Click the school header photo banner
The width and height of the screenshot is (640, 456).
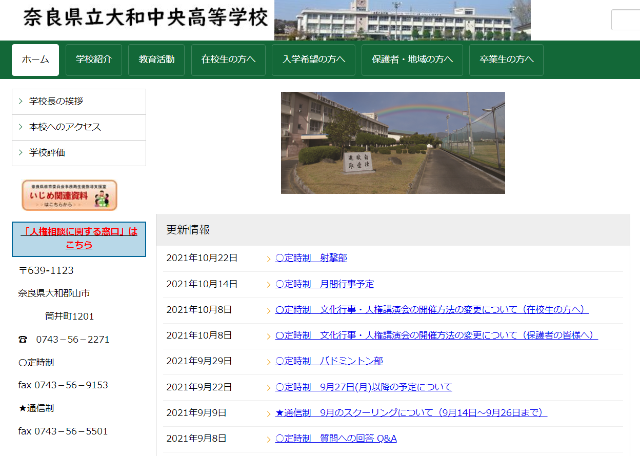[x=402, y=20]
